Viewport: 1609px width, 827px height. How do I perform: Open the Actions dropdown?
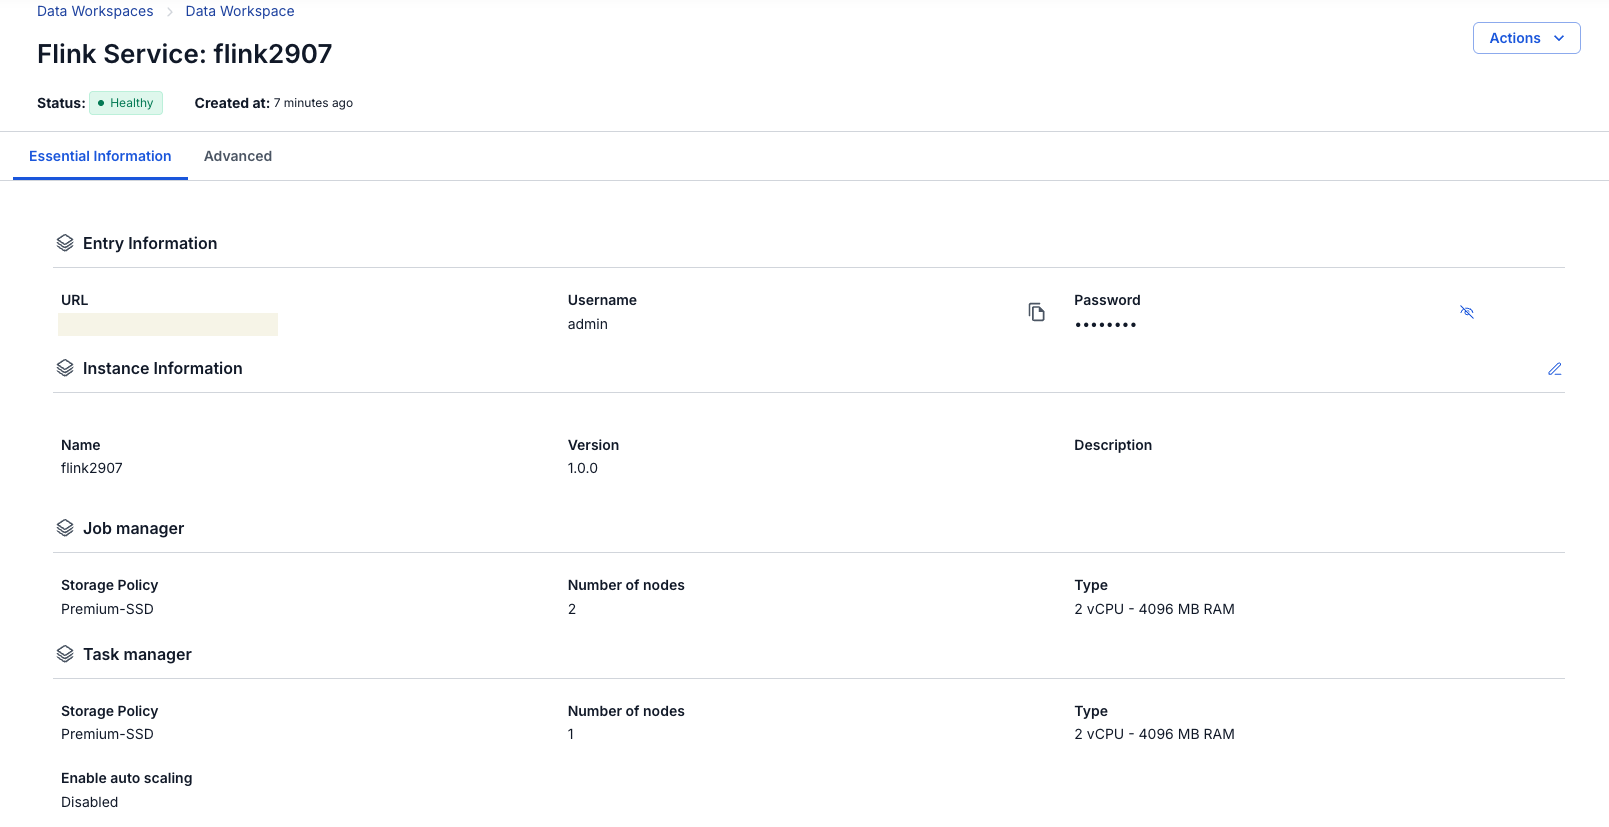1526,38
